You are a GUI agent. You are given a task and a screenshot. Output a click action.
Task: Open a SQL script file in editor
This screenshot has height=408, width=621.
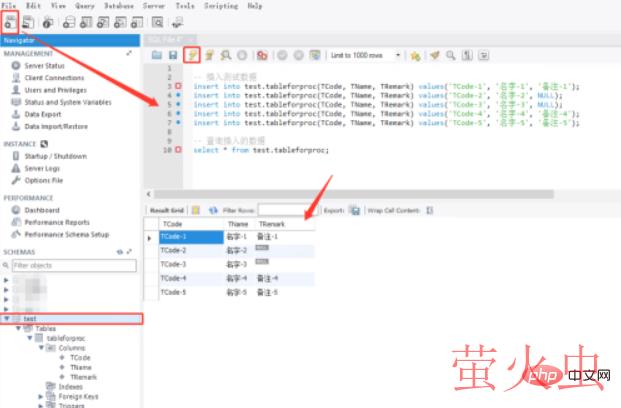[157, 55]
